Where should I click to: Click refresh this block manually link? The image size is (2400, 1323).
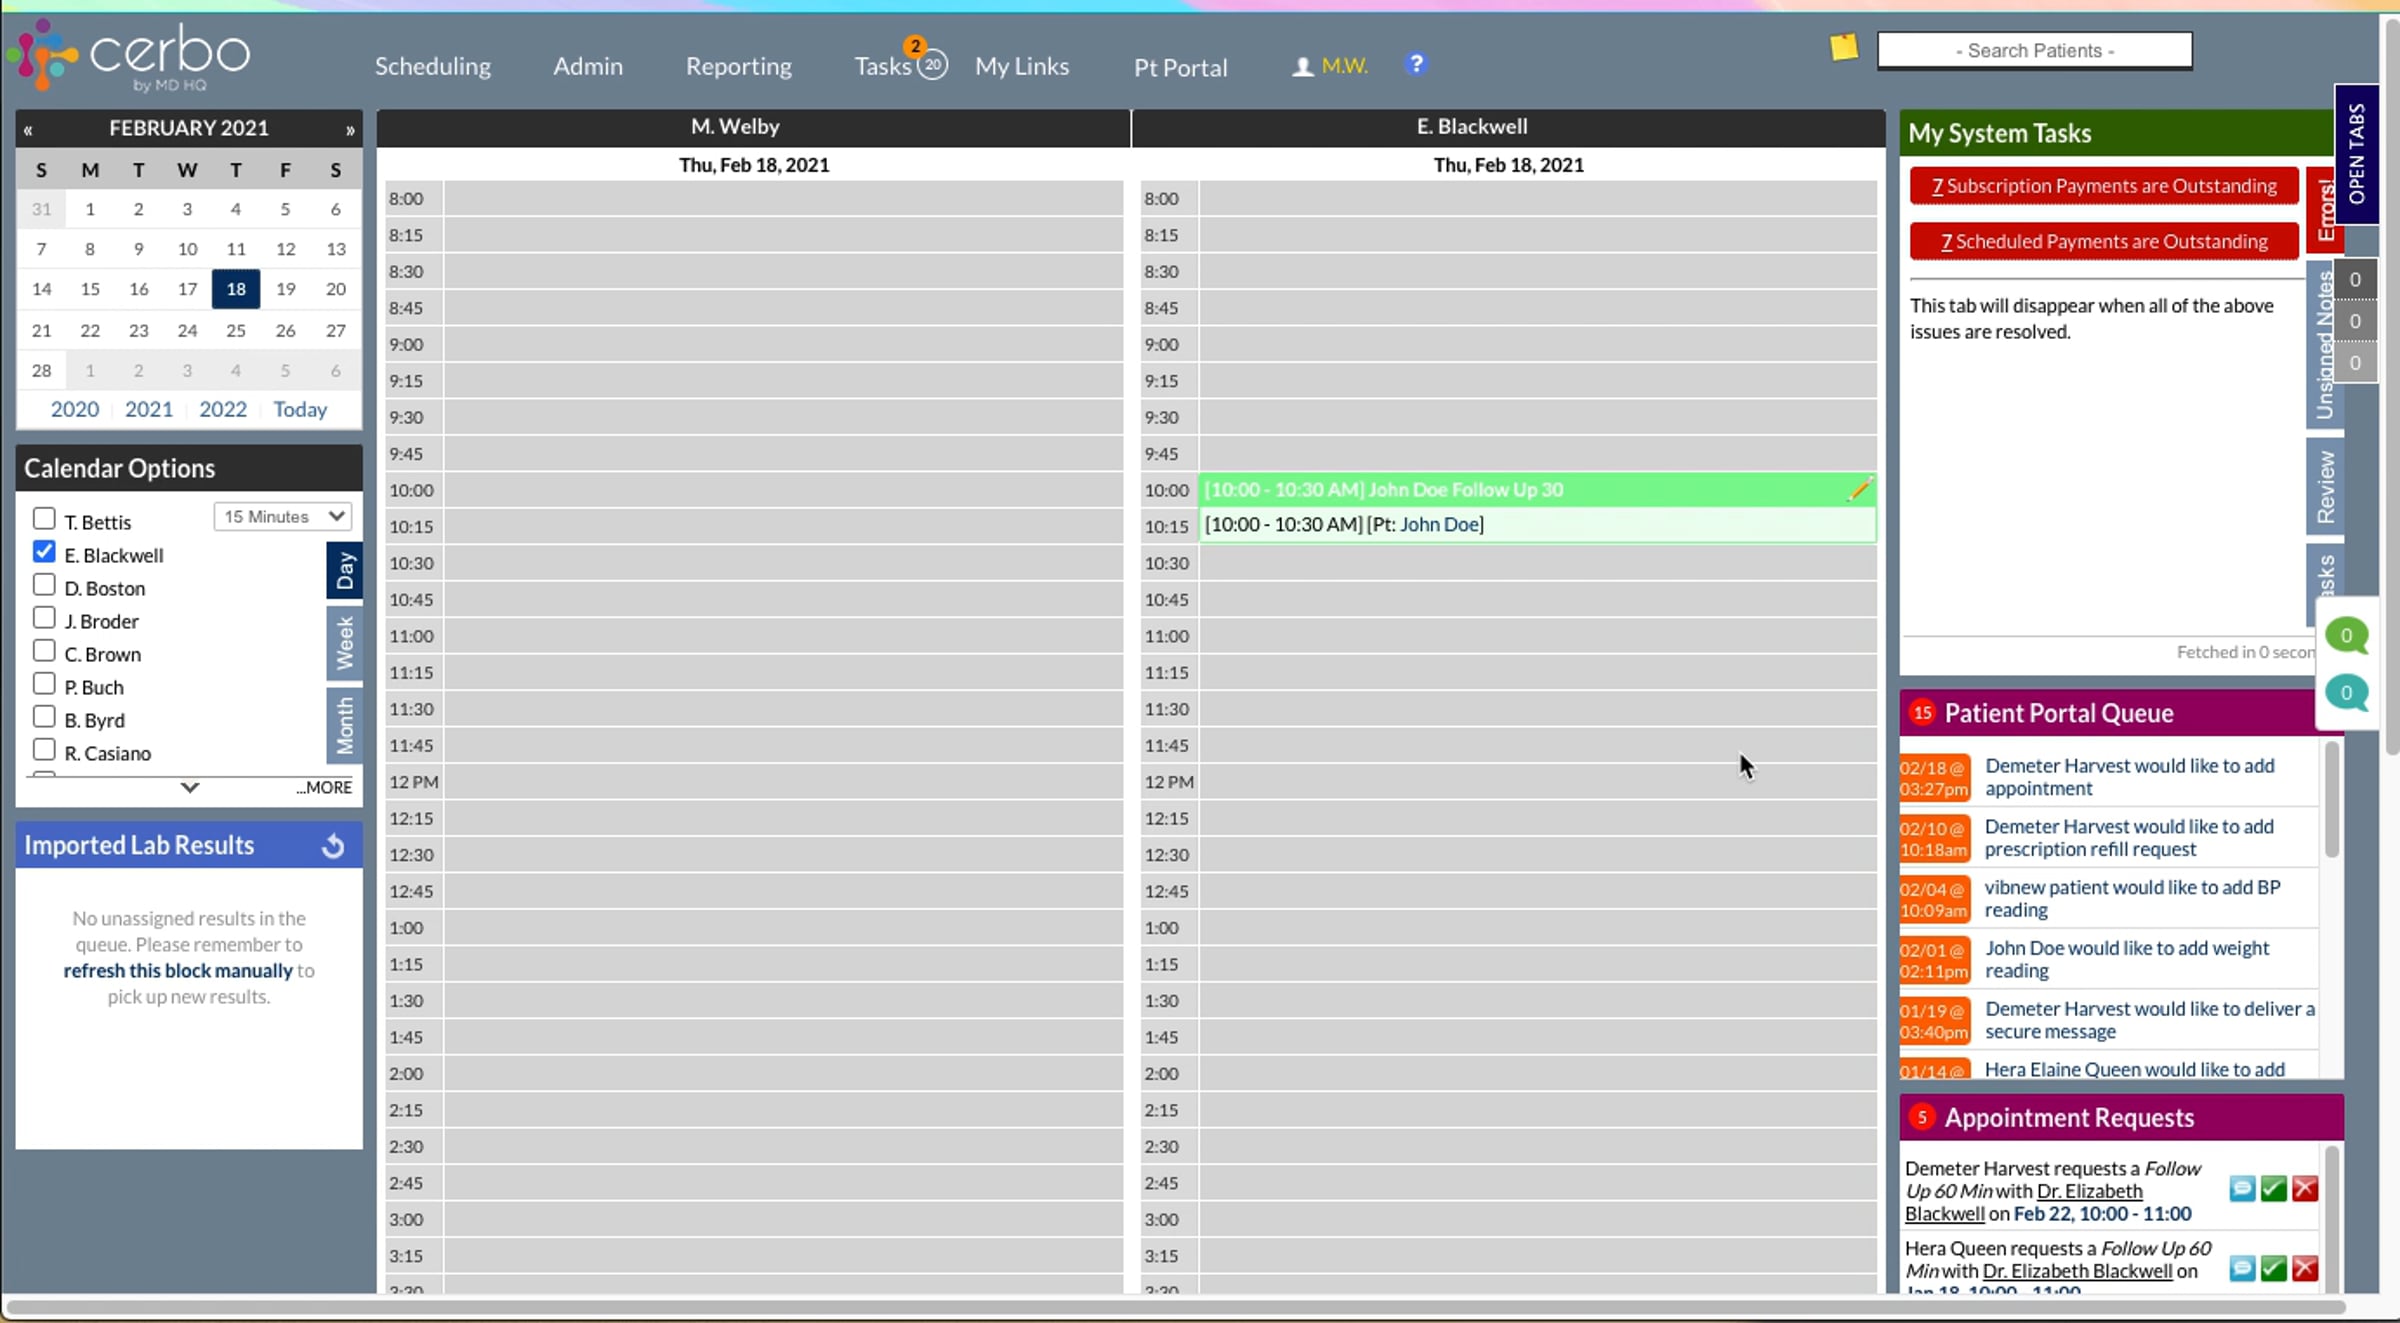click(178, 970)
